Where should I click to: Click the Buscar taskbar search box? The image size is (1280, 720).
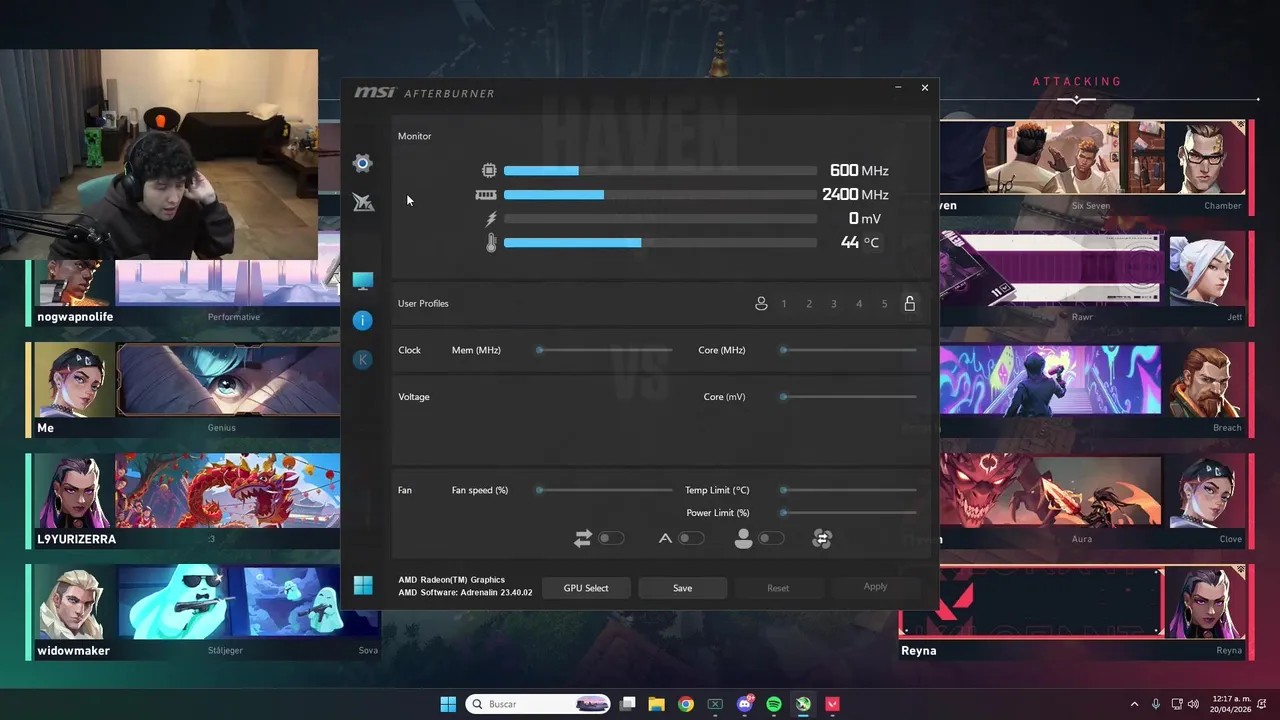pos(539,704)
